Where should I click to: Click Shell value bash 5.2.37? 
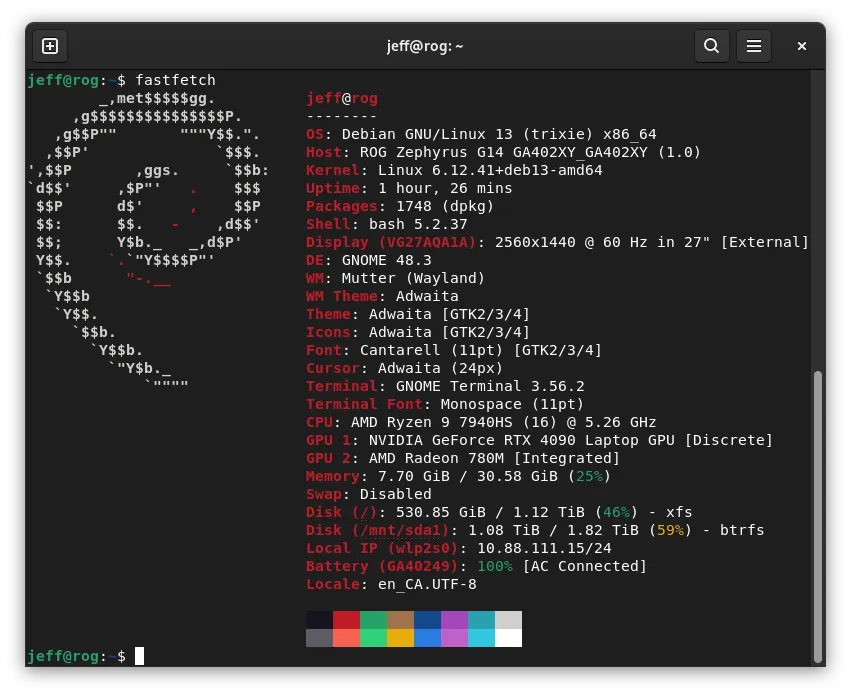pos(418,224)
